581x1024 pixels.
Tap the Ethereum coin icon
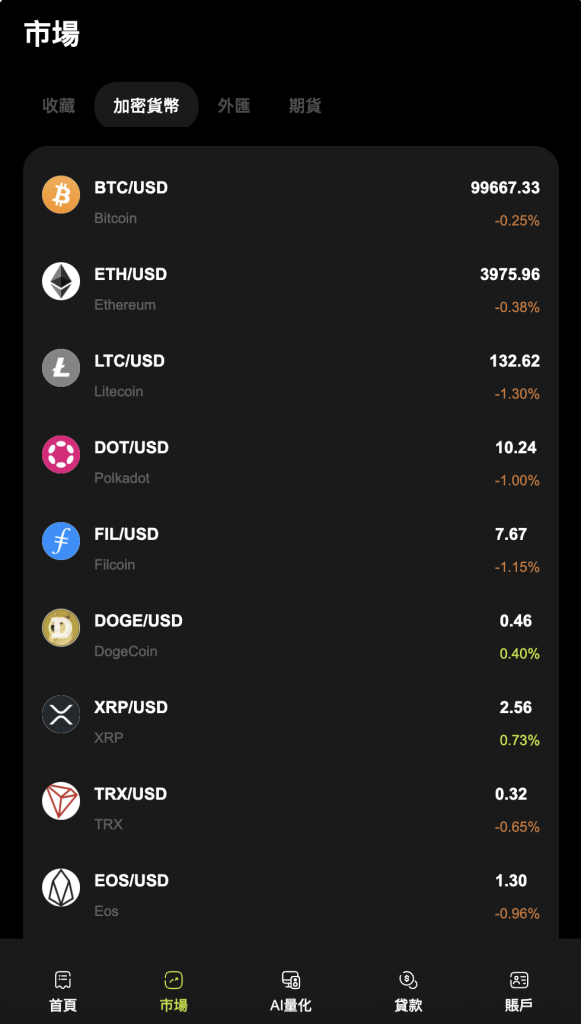pyautogui.click(x=60, y=283)
